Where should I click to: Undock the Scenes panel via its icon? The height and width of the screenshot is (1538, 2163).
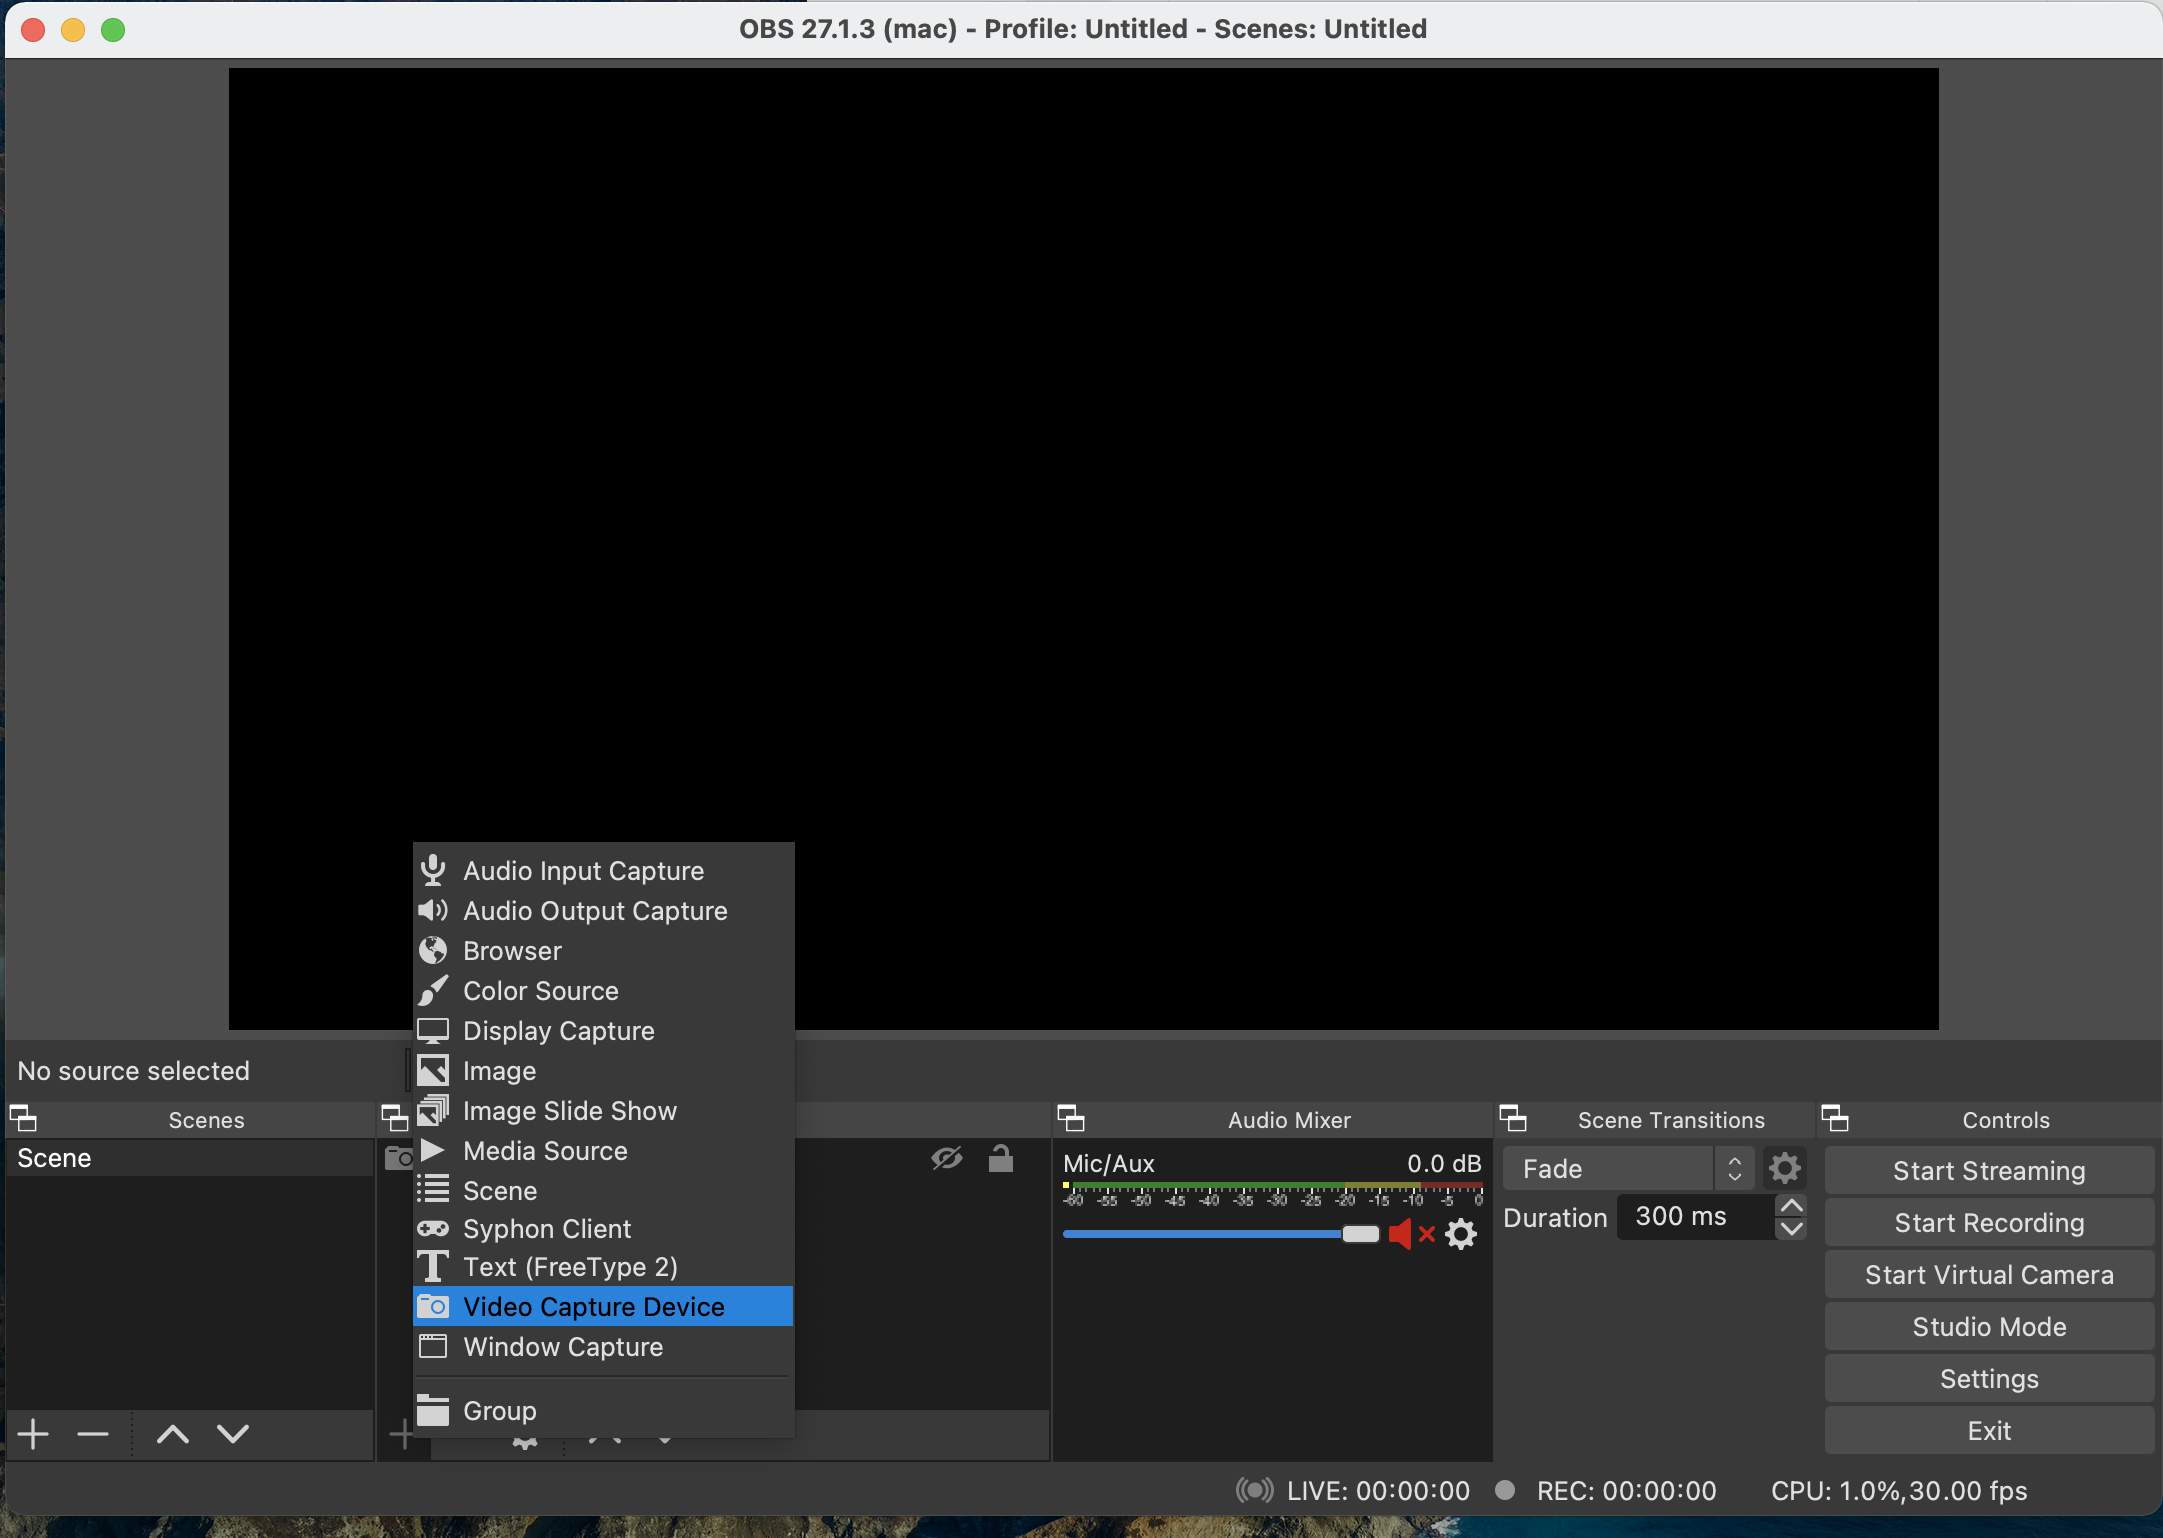[x=23, y=1118]
